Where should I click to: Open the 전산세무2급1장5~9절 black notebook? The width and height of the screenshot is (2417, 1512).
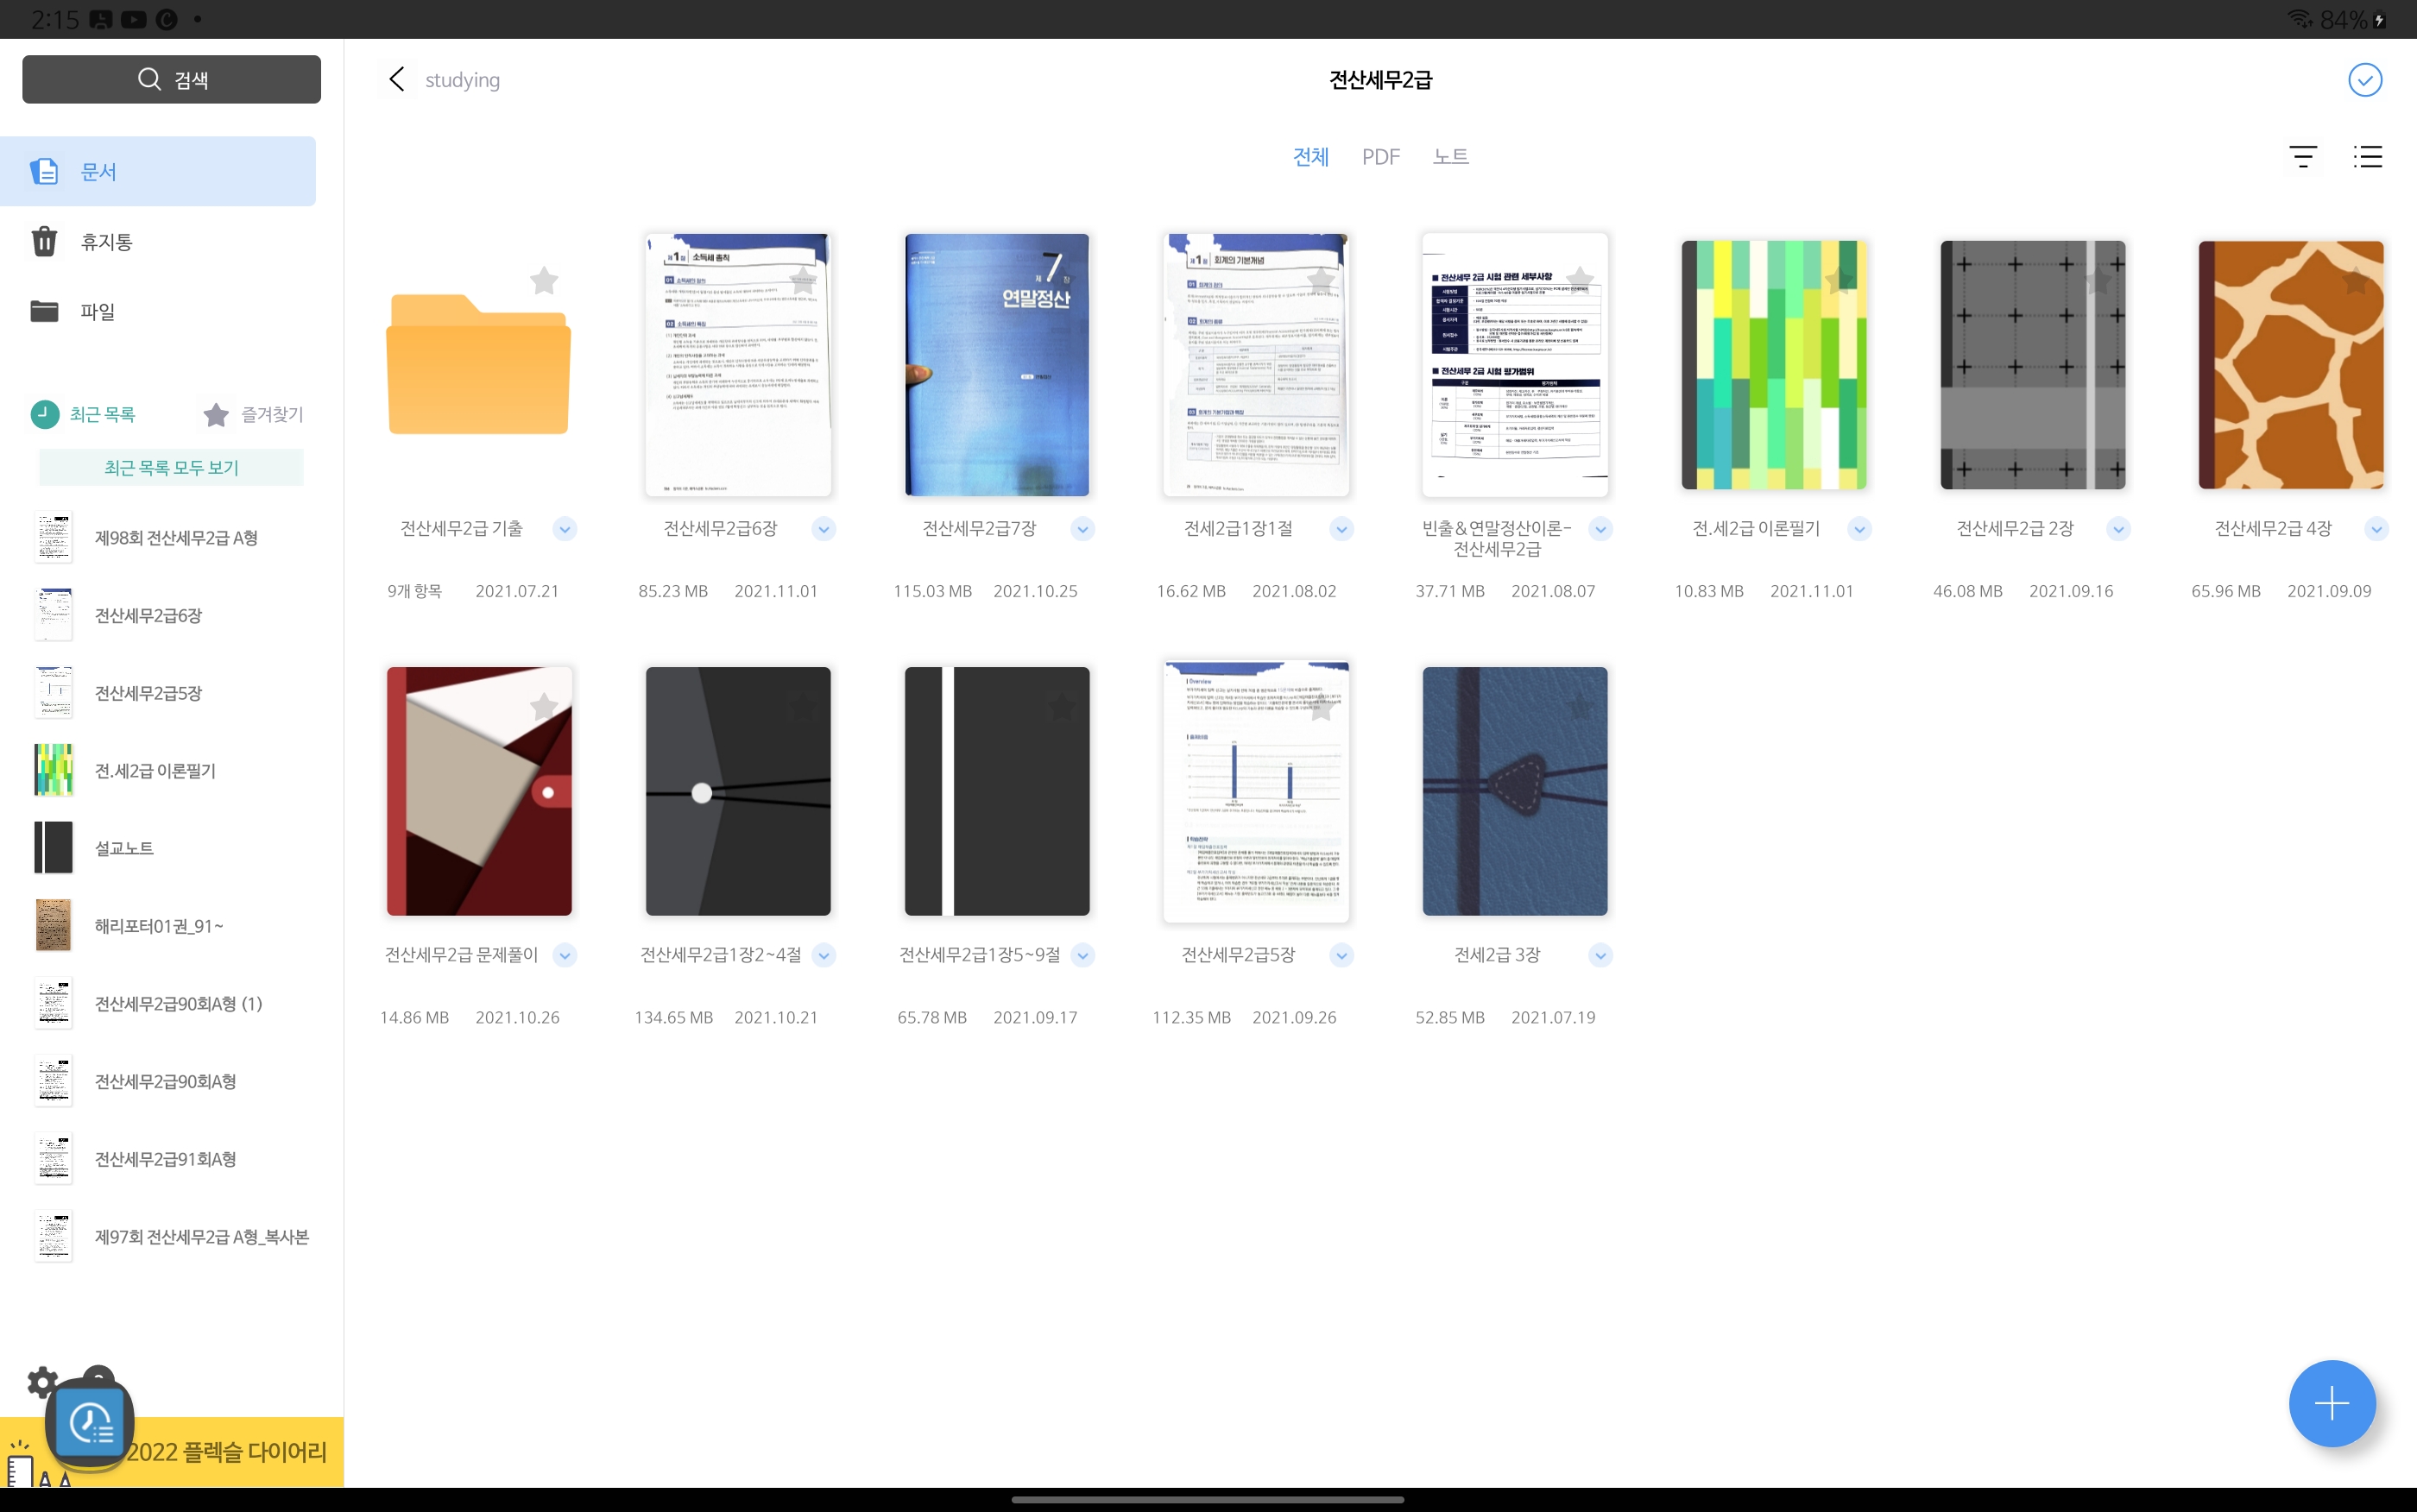pos(997,791)
